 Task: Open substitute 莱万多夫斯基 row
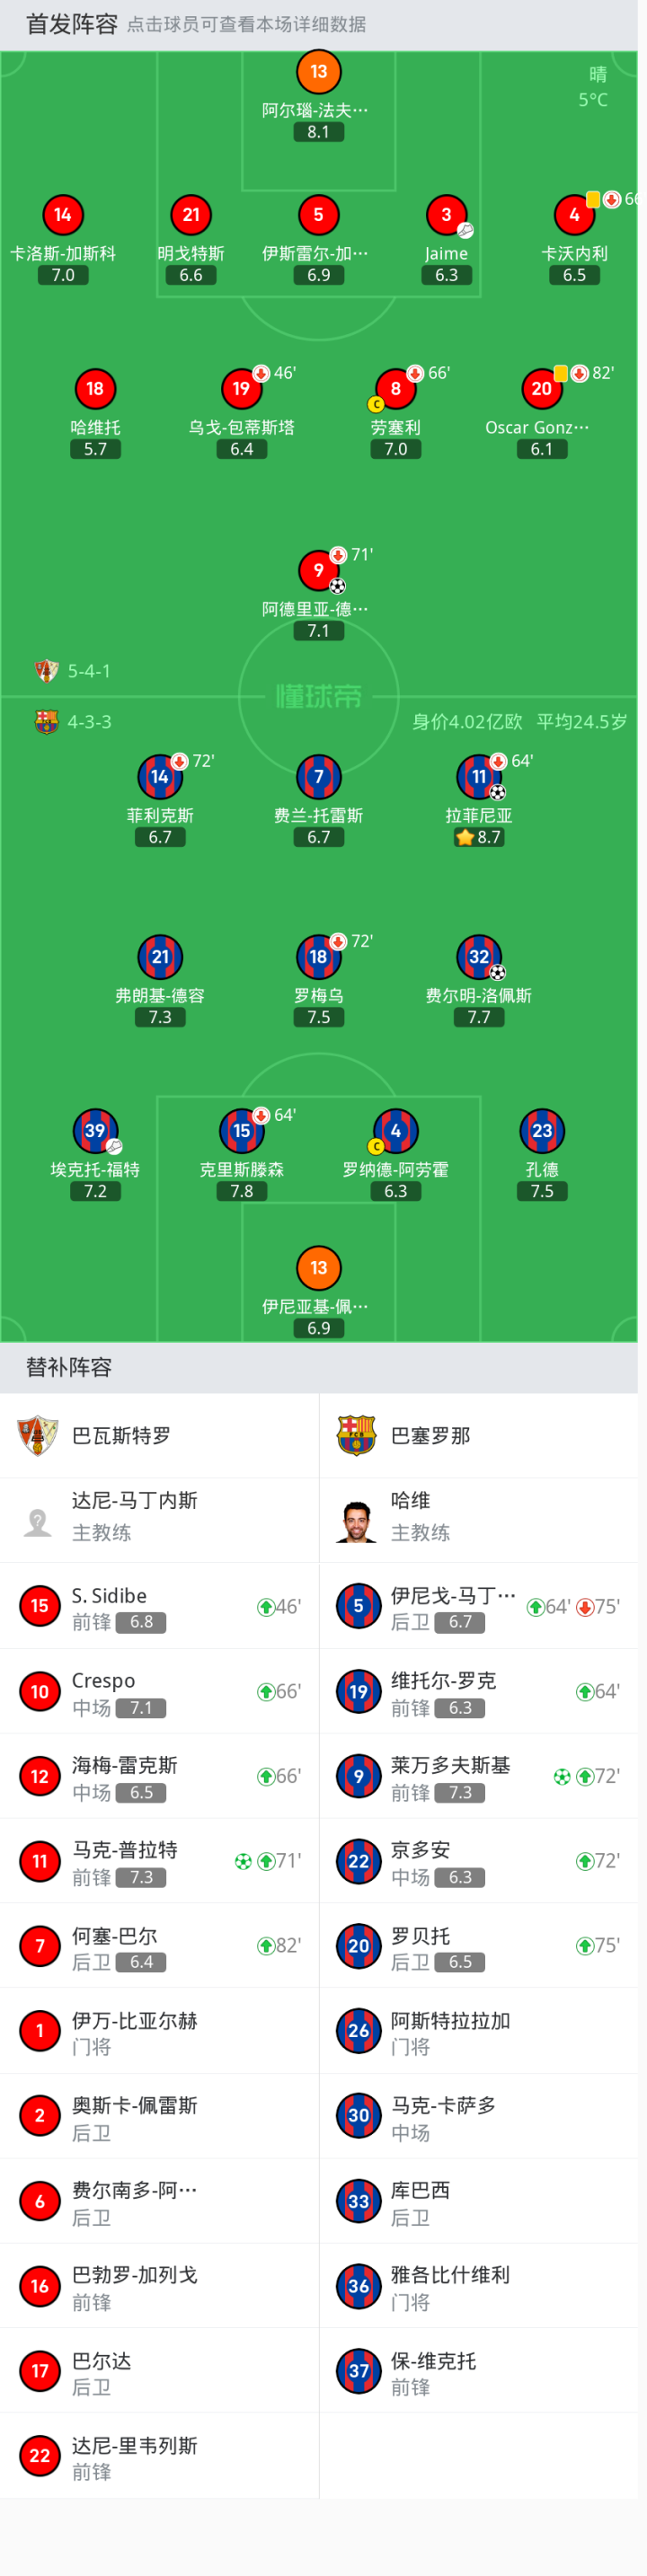(478, 1776)
